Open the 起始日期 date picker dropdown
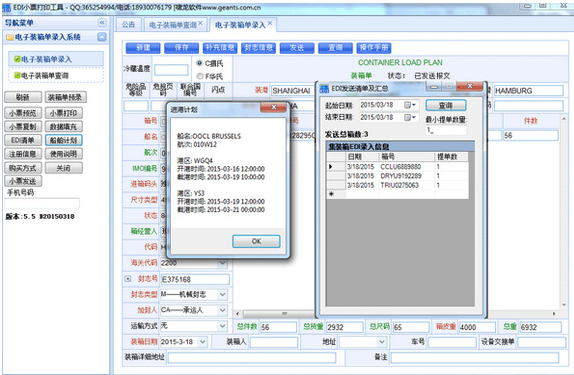This screenshot has height=375, width=574. [x=411, y=105]
